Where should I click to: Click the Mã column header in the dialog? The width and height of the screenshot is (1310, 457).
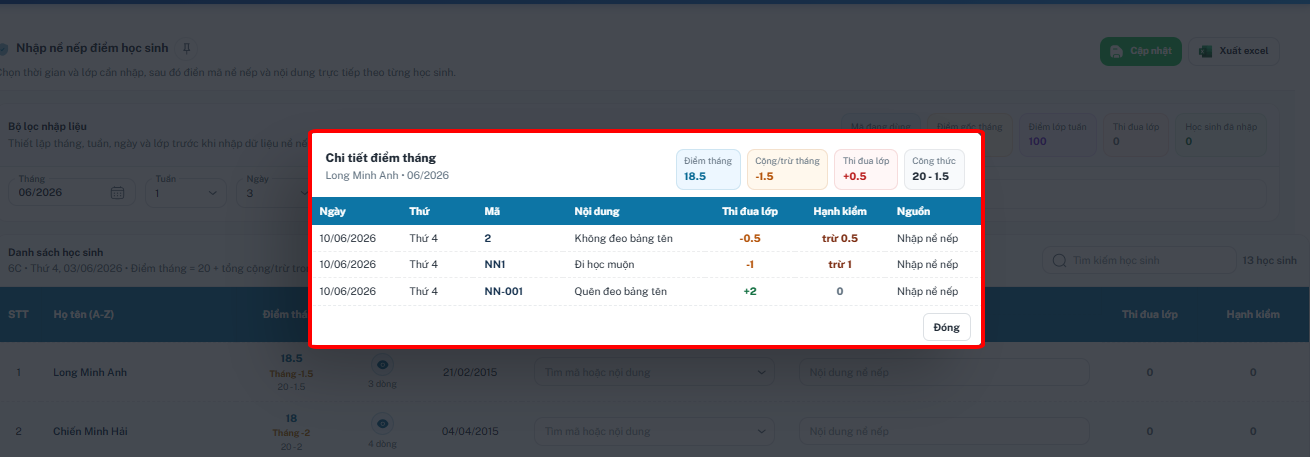pyautogui.click(x=492, y=211)
